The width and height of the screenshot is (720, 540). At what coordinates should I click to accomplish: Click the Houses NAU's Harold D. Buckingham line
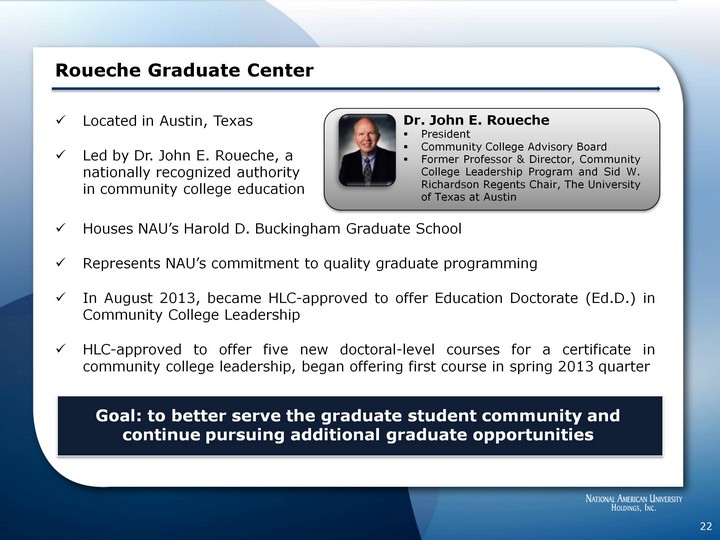[x=272, y=229]
